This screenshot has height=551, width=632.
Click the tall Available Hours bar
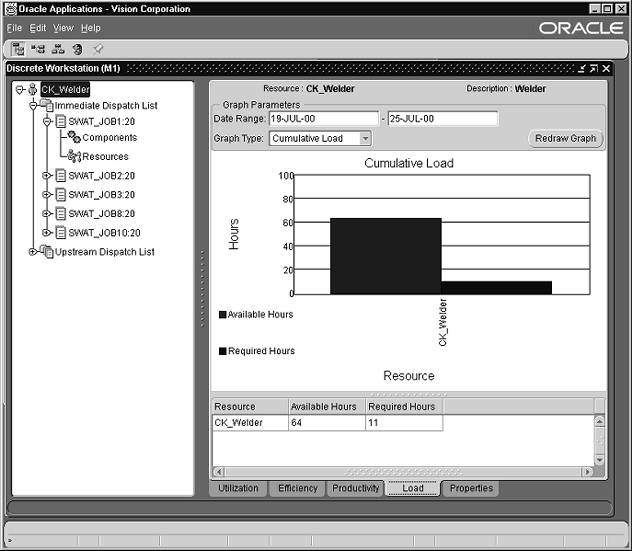tap(386, 256)
